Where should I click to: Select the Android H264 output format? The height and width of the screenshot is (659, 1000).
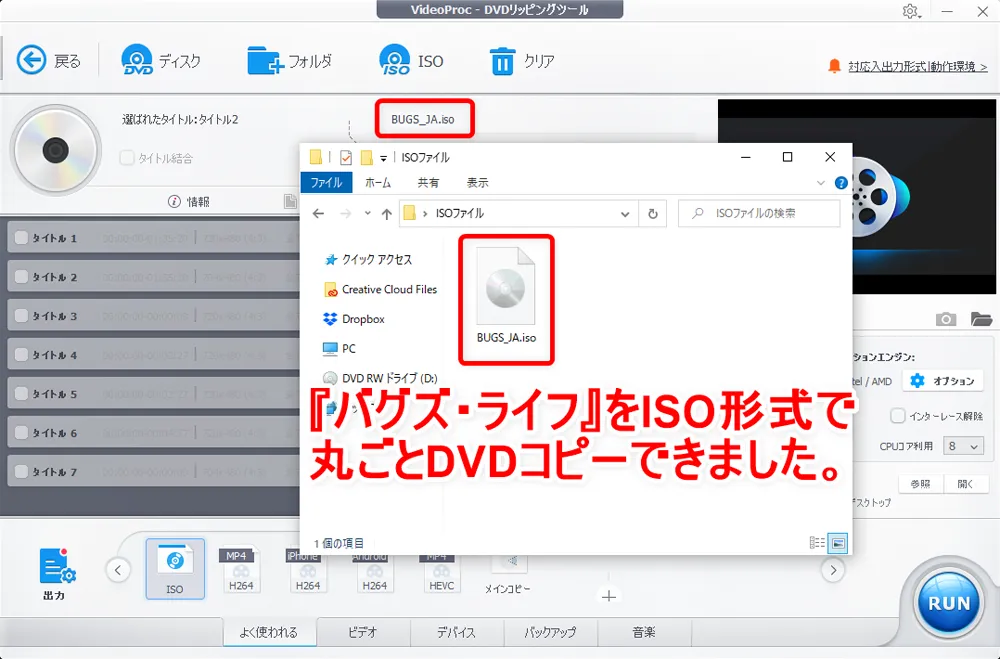coord(374,570)
